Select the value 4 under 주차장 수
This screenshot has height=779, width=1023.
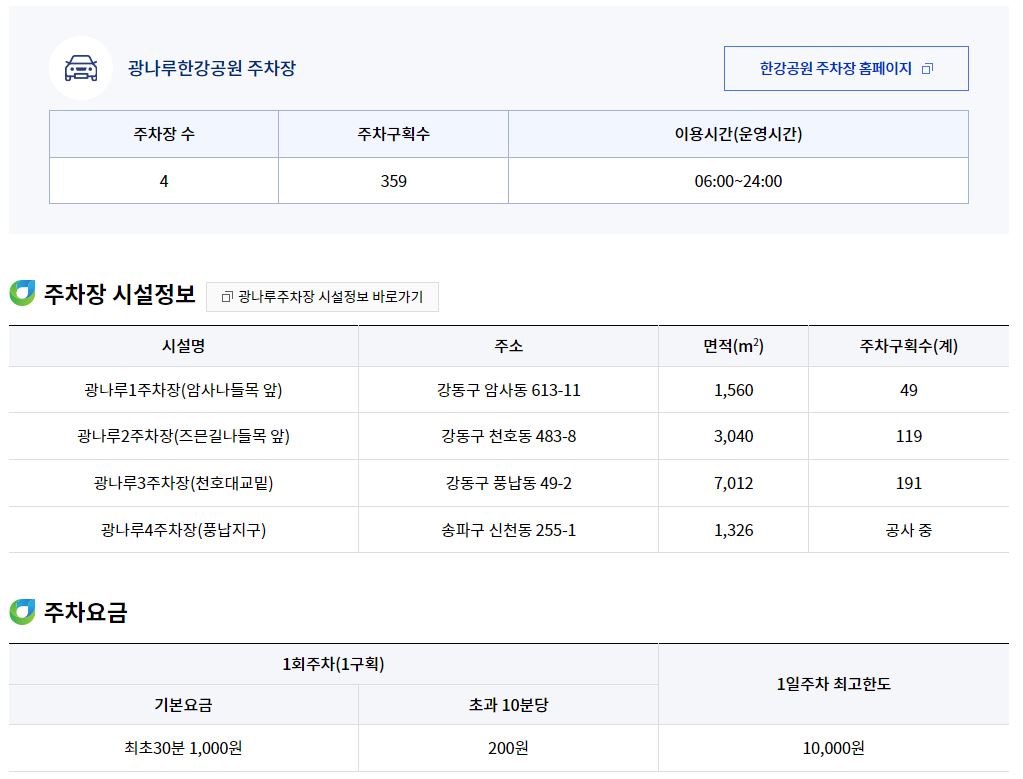click(x=164, y=181)
